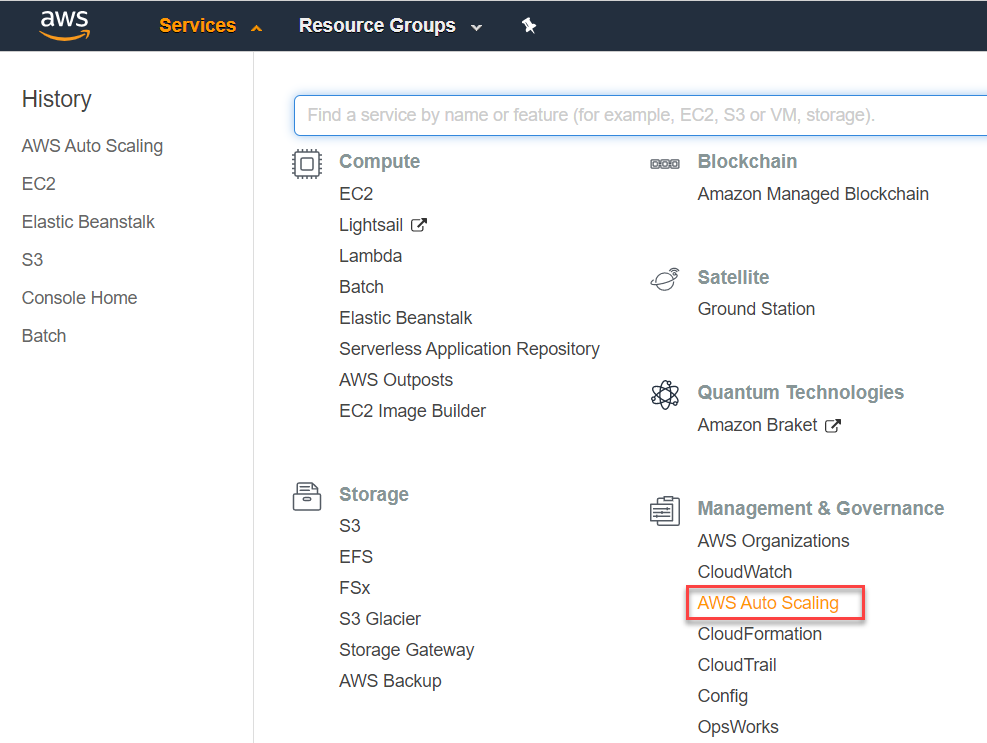Screen dimensions: 987x743
Task: Open EC2 under Compute
Action: tap(356, 194)
